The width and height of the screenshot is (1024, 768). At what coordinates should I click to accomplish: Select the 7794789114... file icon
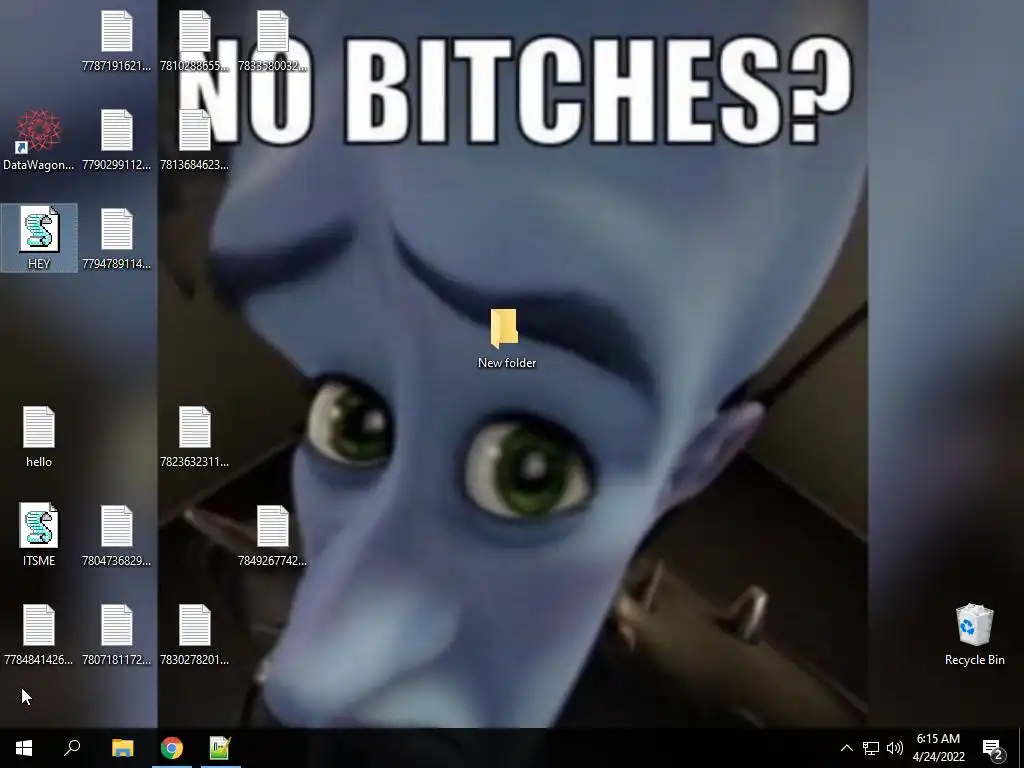tap(117, 229)
